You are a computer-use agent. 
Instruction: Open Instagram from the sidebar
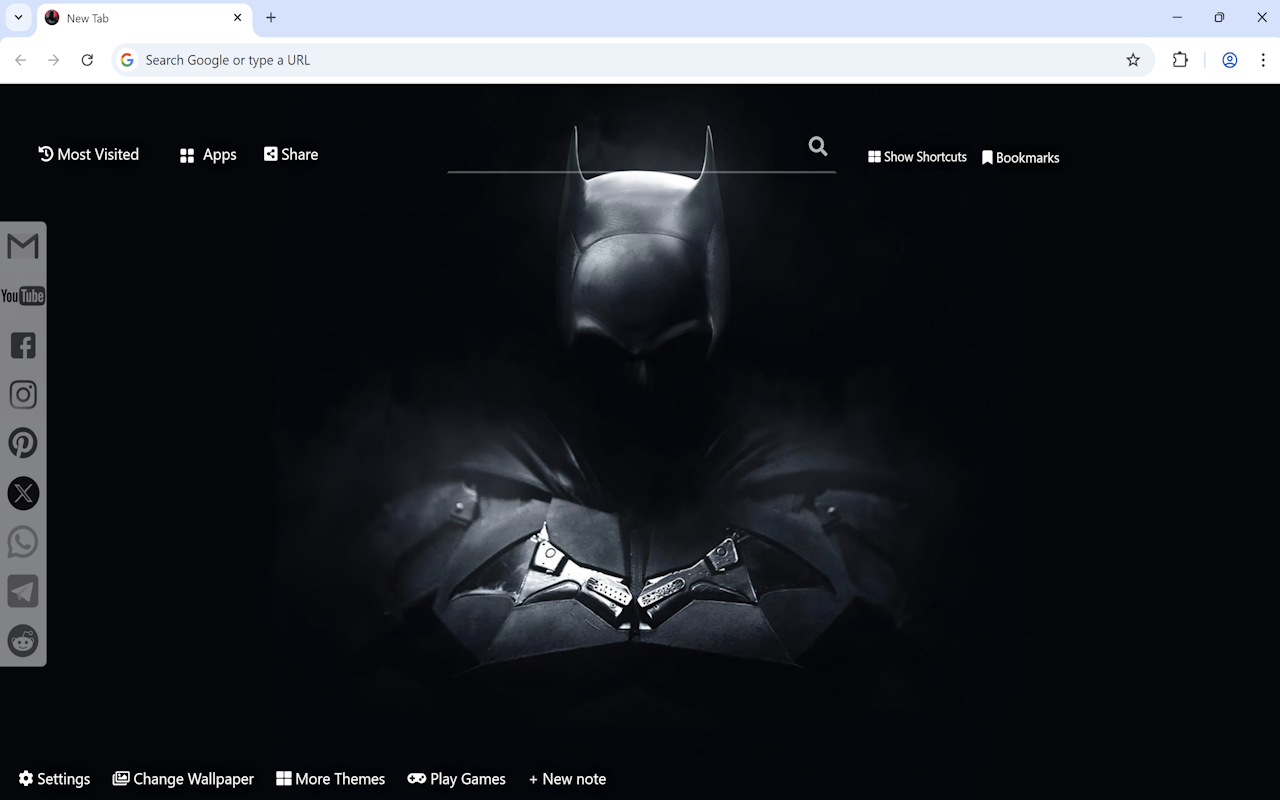[x=22, y=393]
